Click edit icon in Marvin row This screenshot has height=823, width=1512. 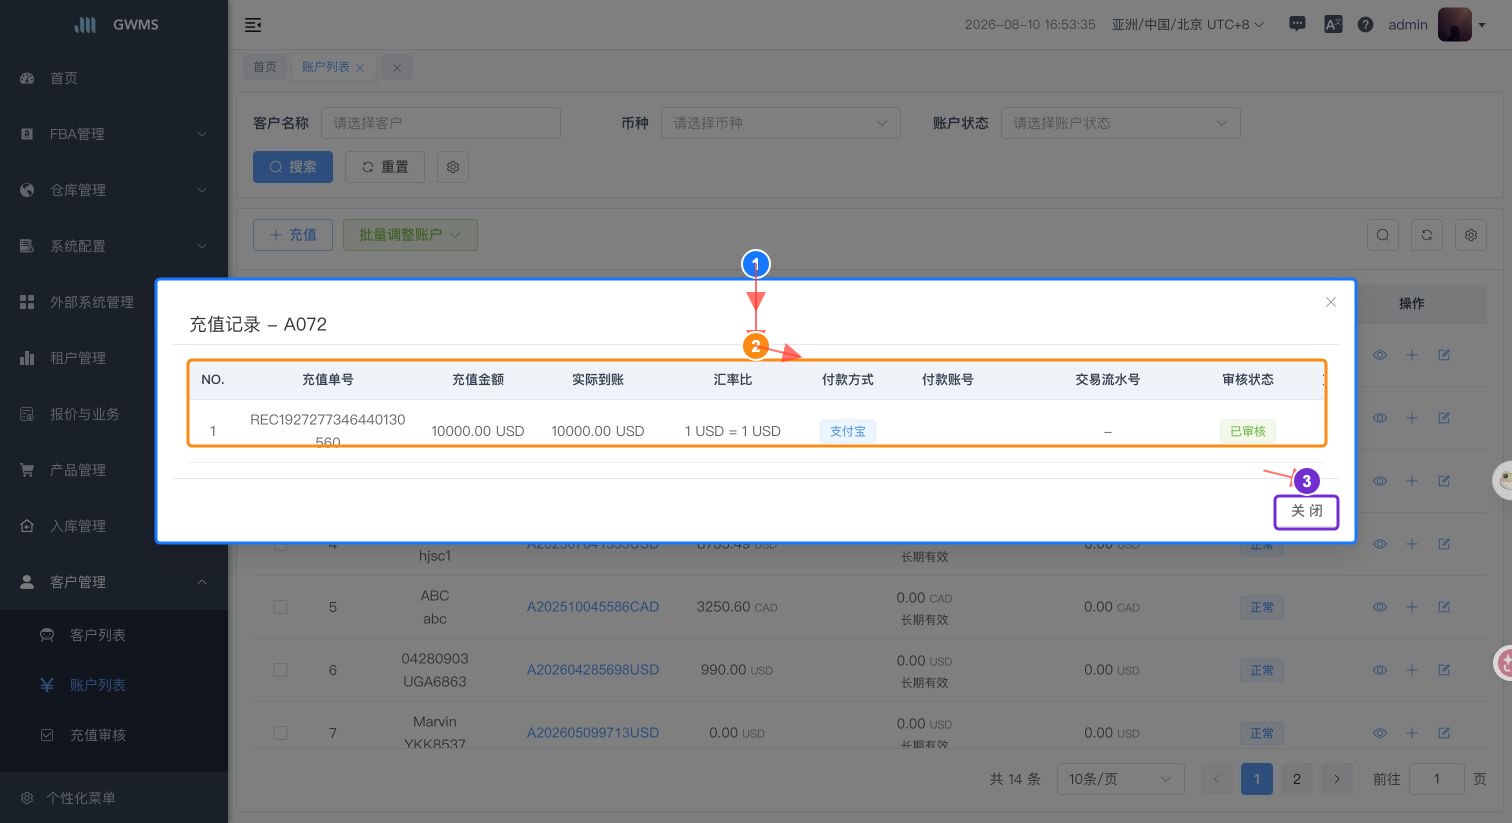[x=1444, y=733]
